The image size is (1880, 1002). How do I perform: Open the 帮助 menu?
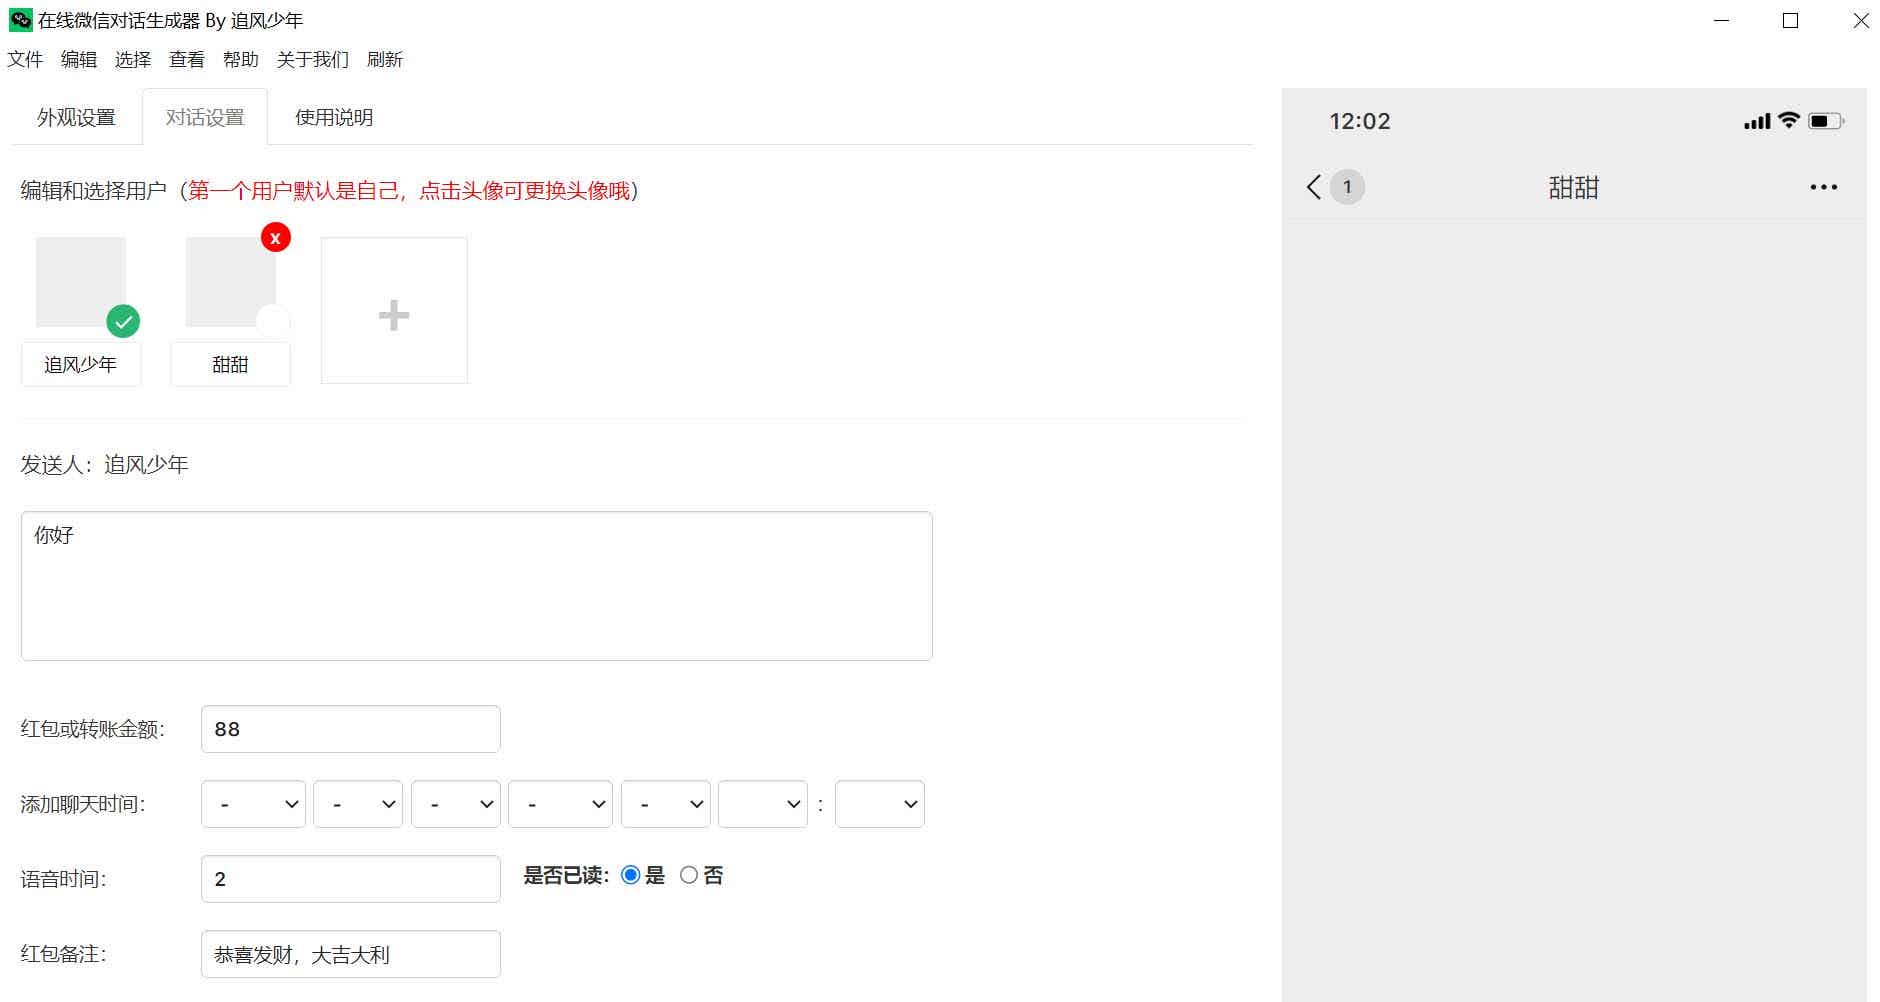[x=239, y=59]
